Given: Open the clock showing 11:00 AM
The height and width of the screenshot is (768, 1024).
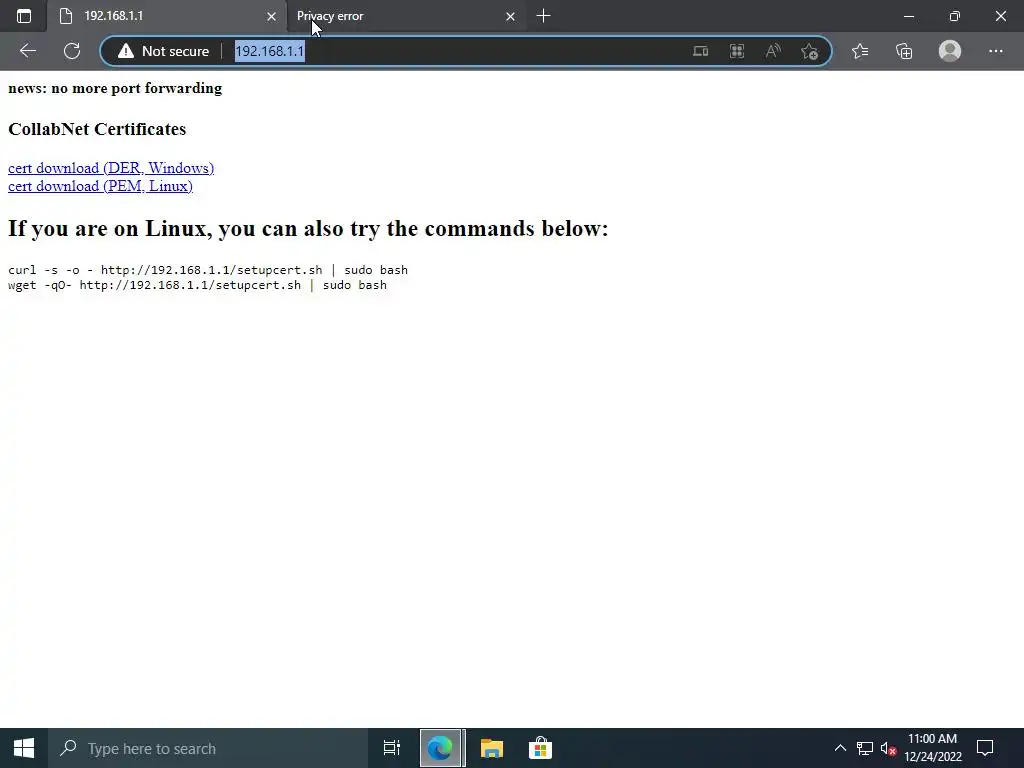Looking at the screenshot, I should (x=933, y=748).
